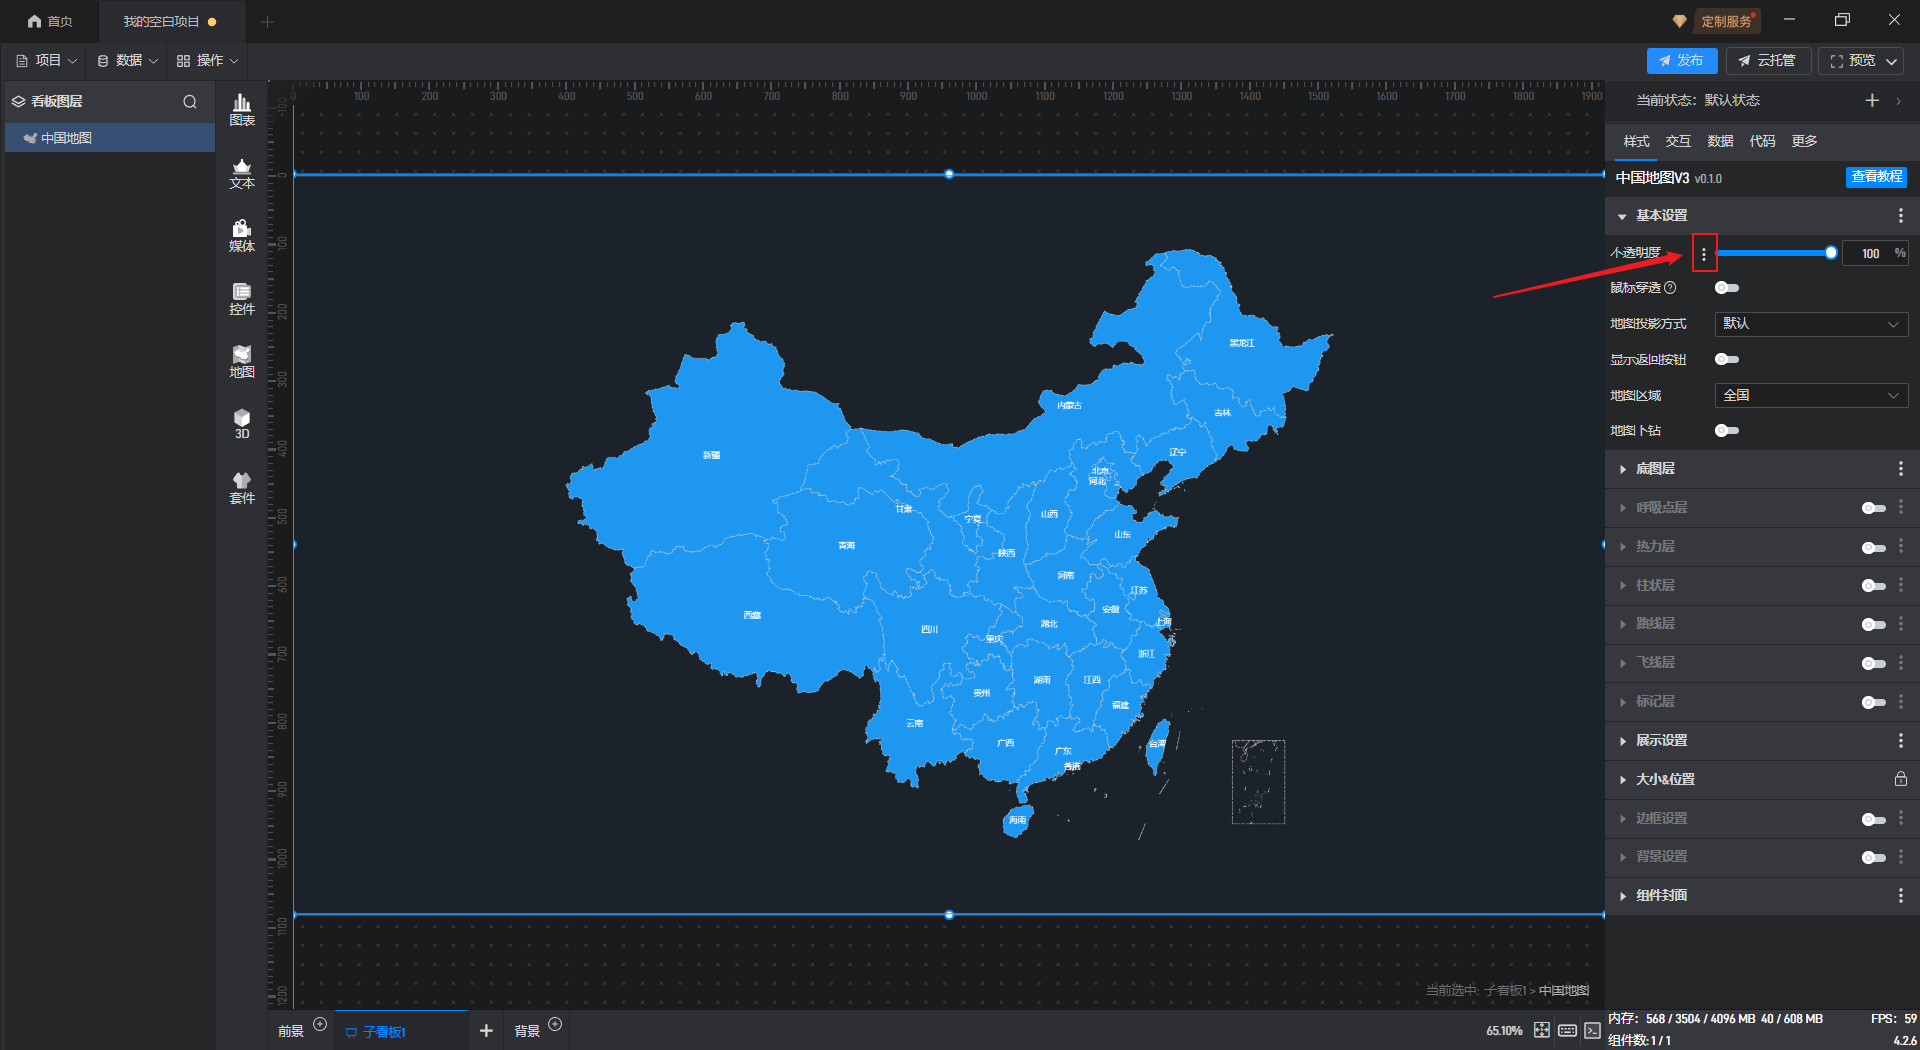Open the 控件 controls component panel

[242, 299]
